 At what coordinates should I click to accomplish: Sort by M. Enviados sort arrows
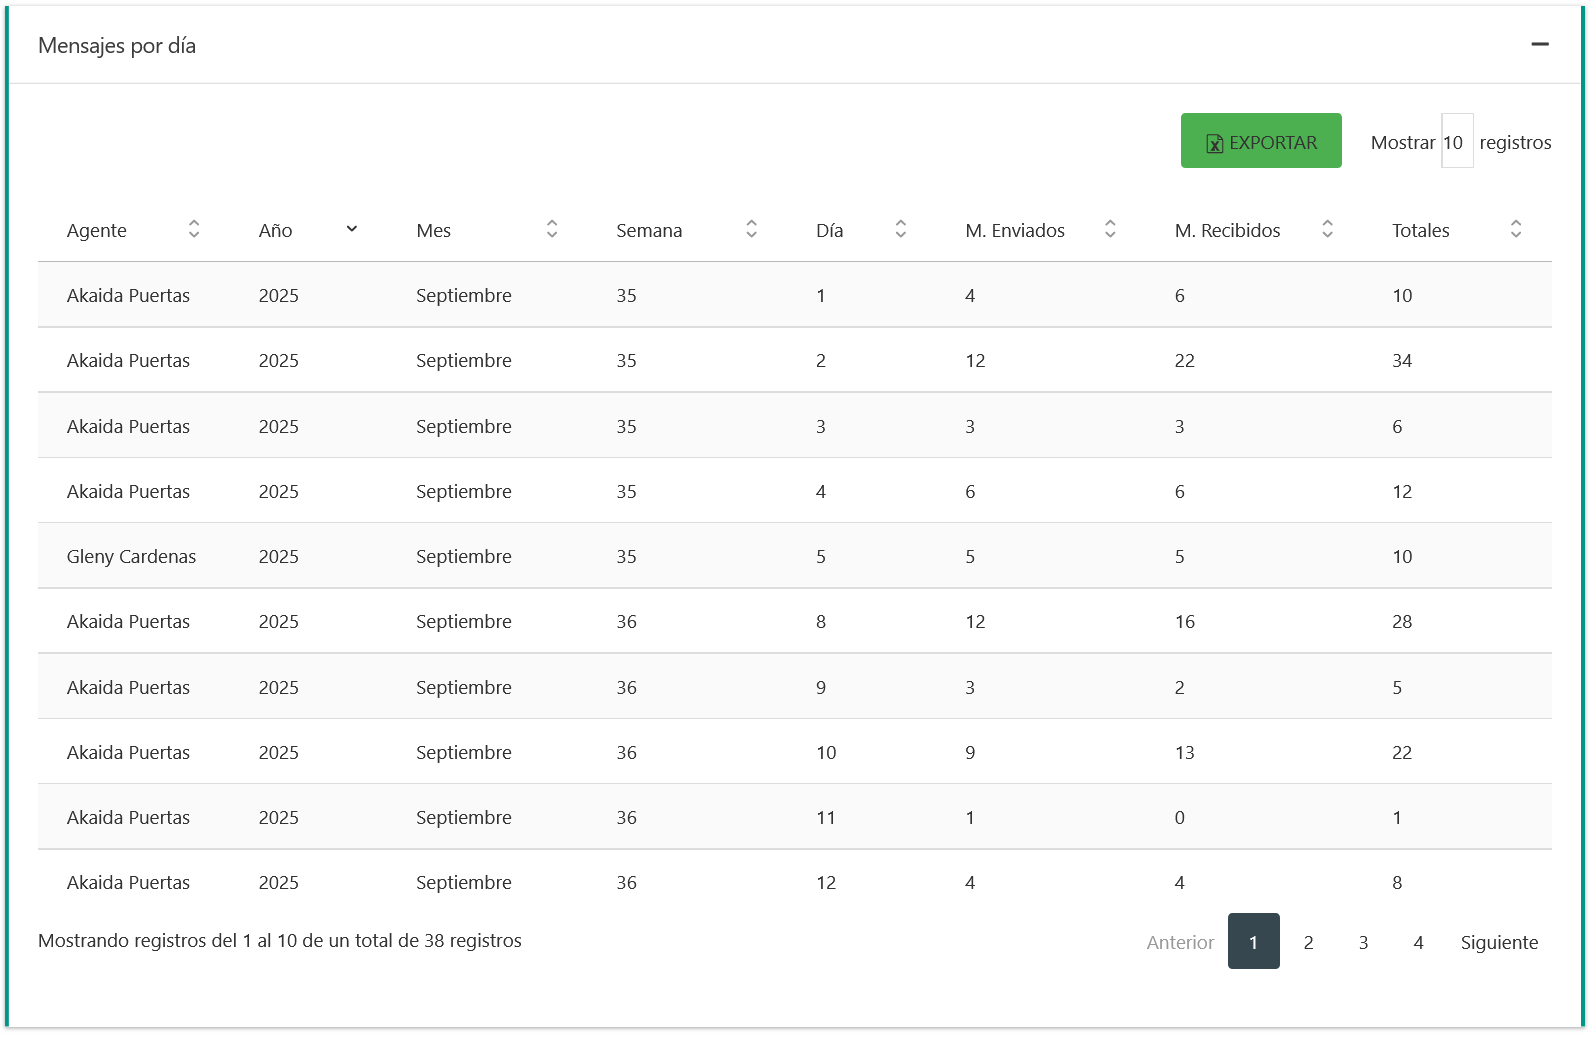tap(1109, 229)
